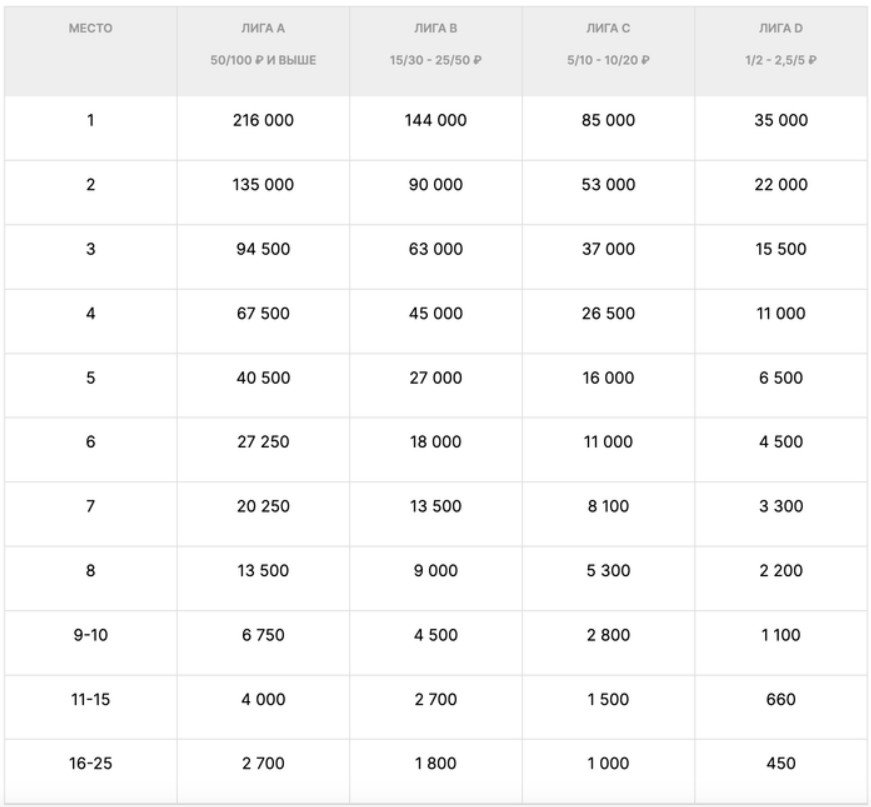
Task: Click the 85 000 value
Action: pos(608,121)
